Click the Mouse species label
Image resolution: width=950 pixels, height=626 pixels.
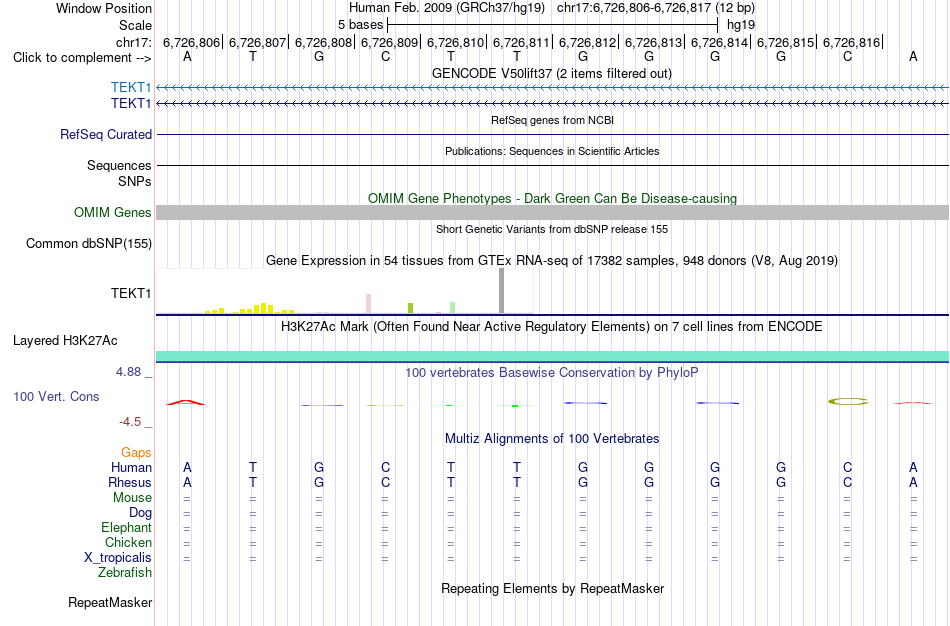(x=132, y=498)
